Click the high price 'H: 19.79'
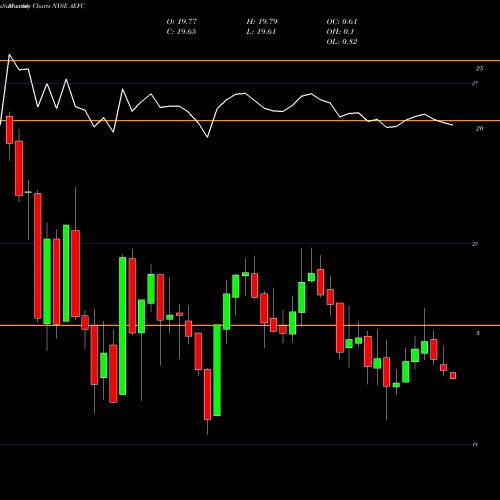The image size is (500, 500). (262, 22)
